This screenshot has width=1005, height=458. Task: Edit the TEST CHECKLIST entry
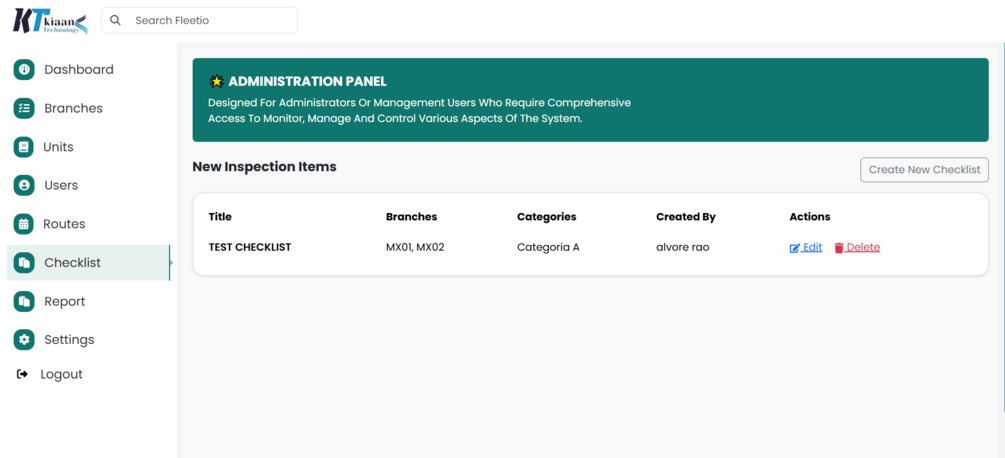[806, 247]
